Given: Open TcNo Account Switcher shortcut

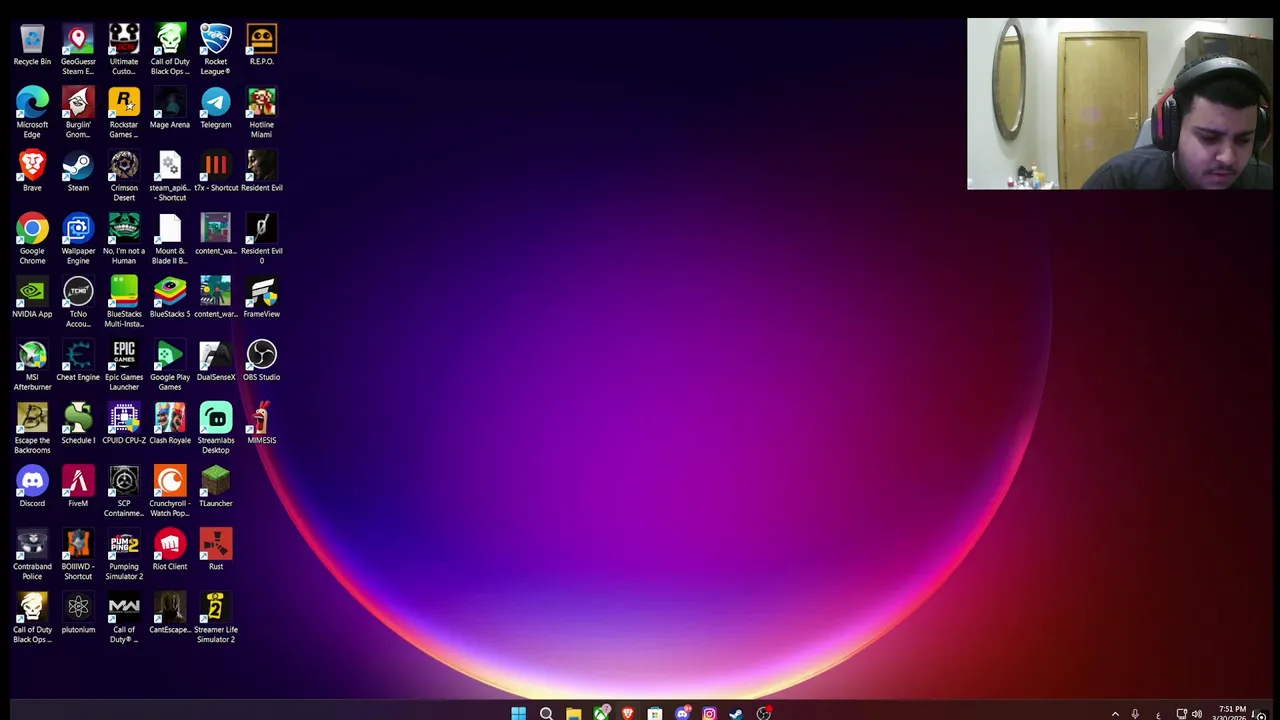Looking at the screenshot, I should point(78,302).
